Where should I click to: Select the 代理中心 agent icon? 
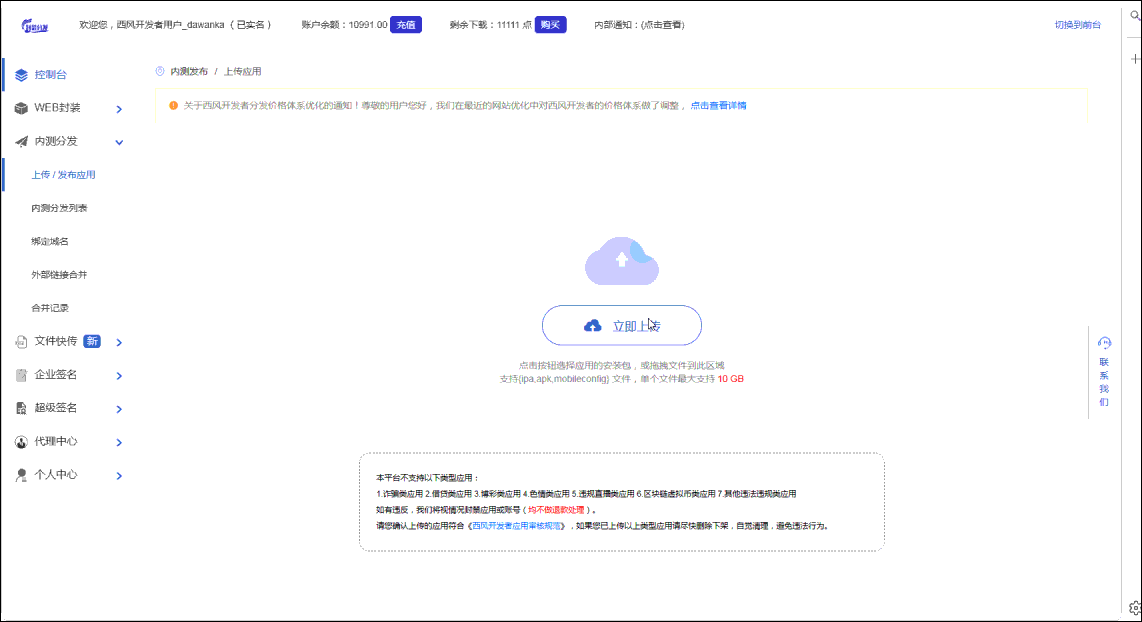tap(20, 441)
